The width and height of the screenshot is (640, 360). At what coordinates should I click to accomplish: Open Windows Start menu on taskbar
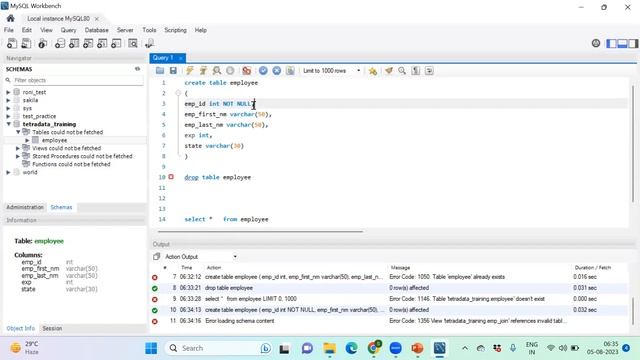(x=151, y=348)
